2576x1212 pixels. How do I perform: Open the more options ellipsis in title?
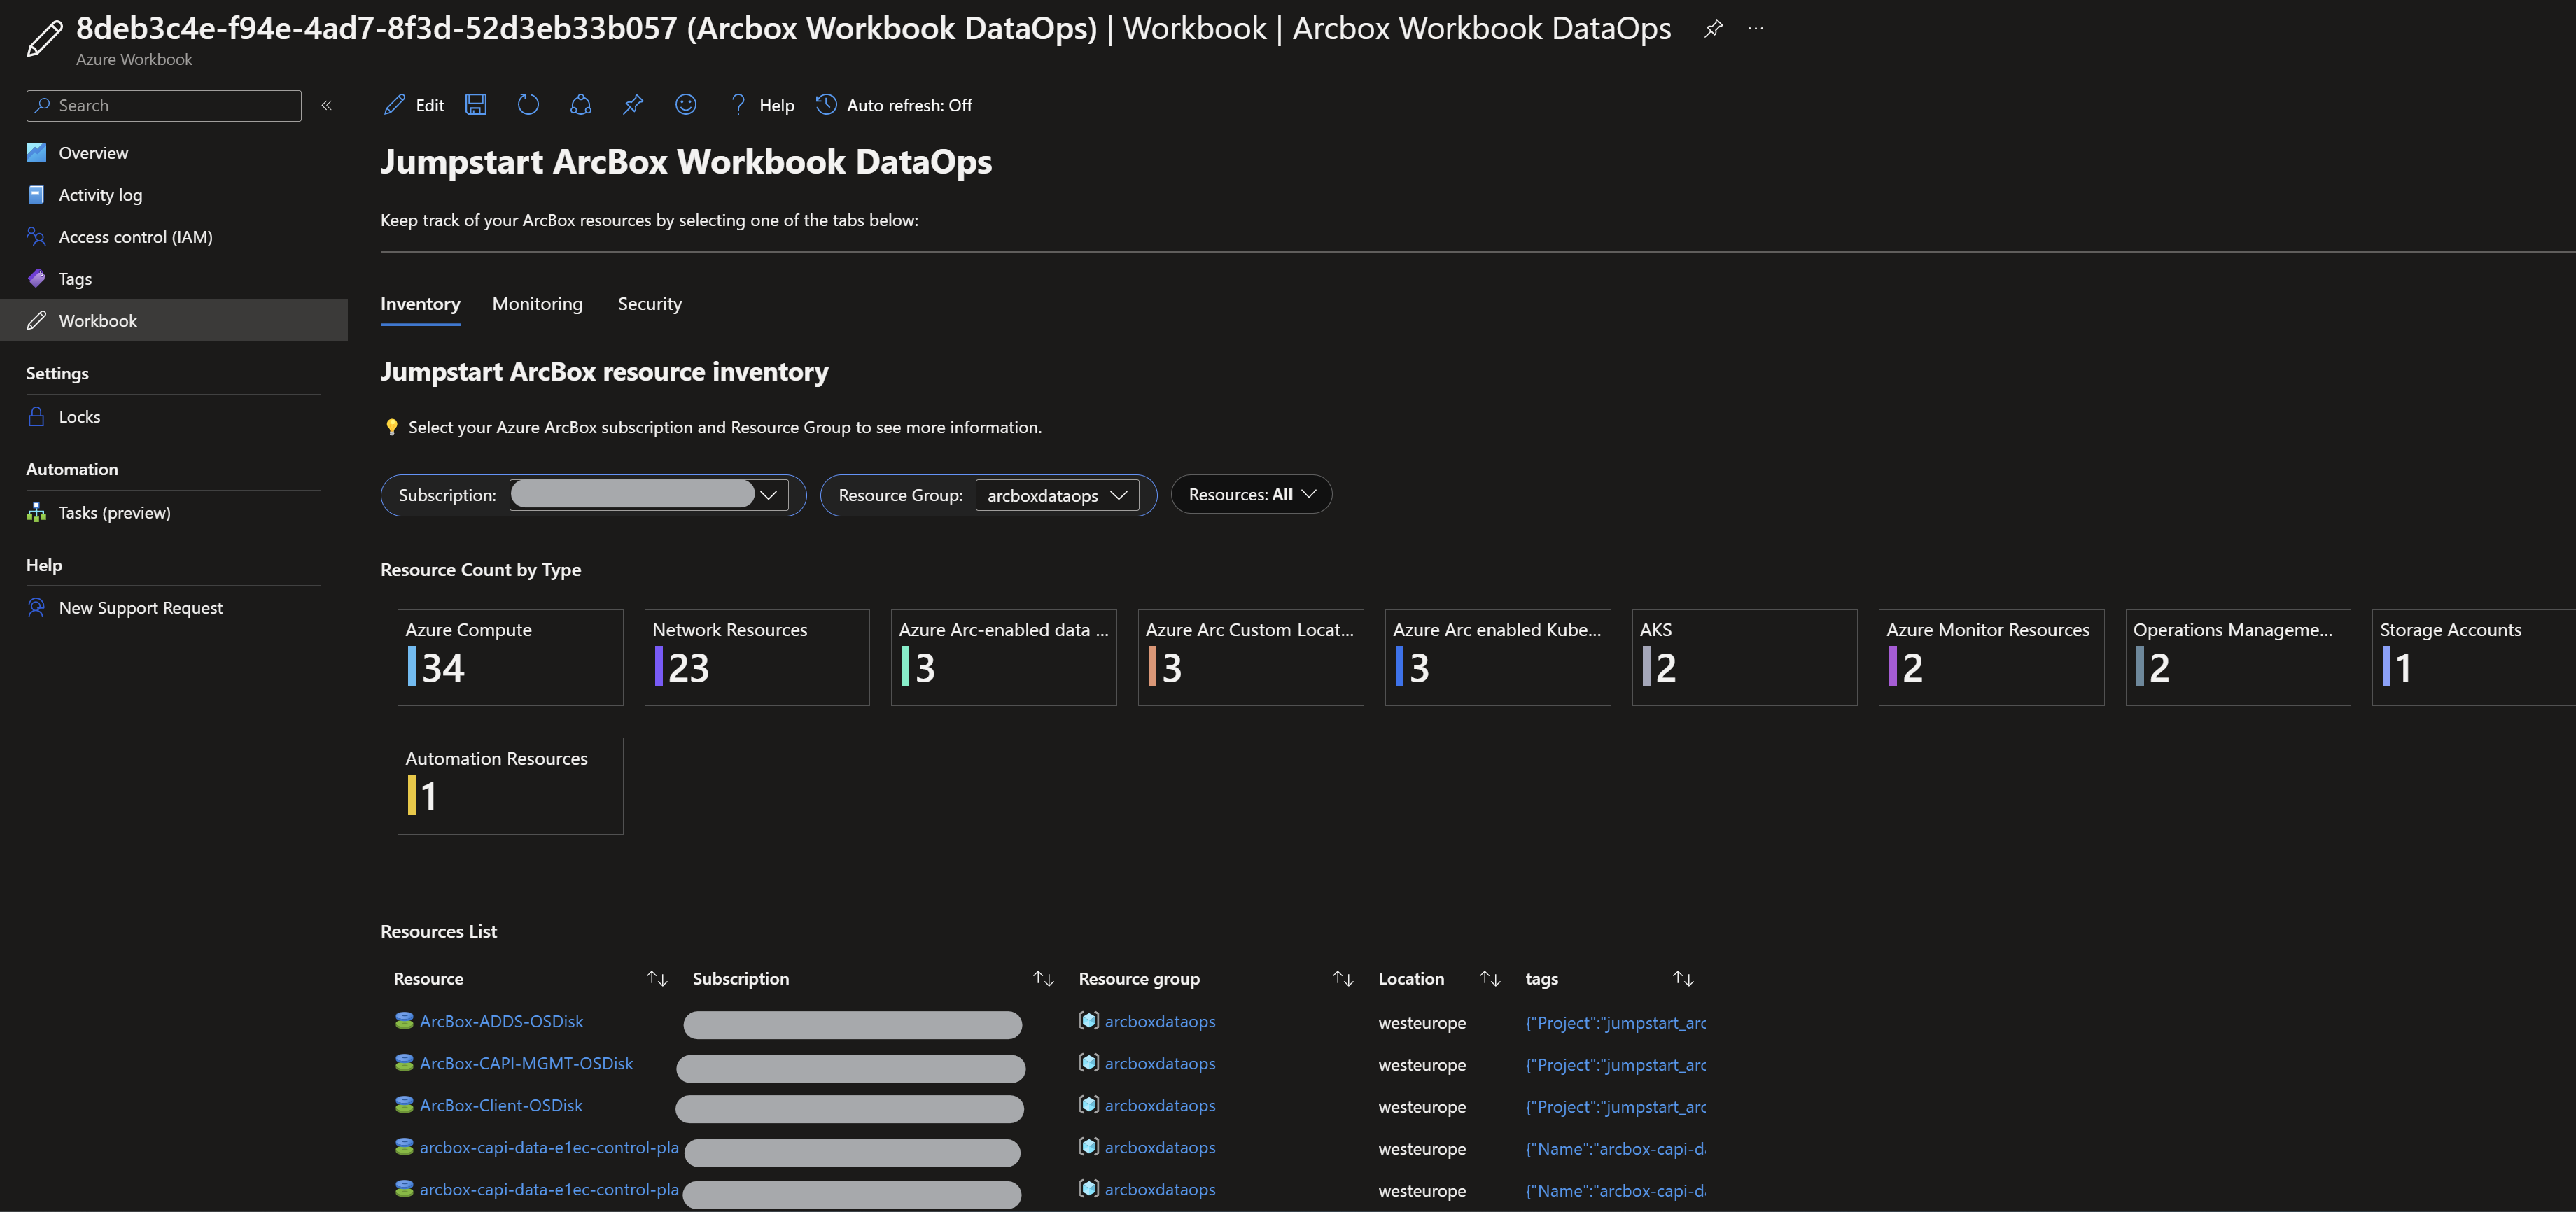pos(1756,29)
